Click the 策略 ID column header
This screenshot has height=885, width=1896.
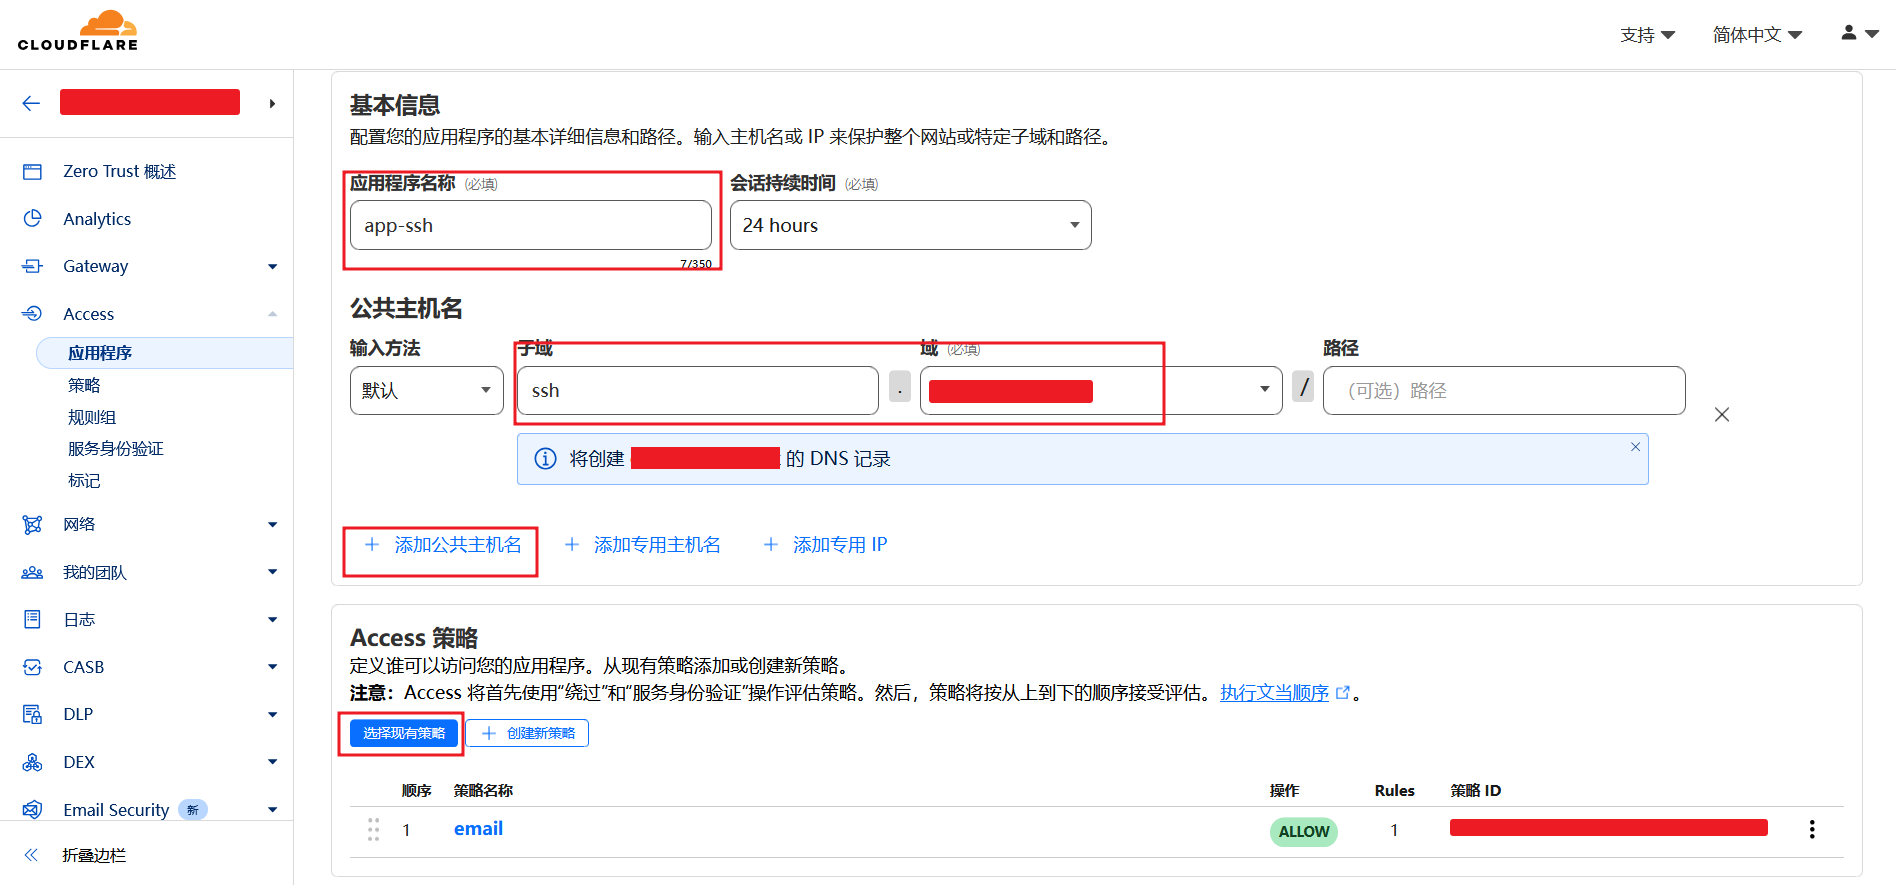(1476, 791)
